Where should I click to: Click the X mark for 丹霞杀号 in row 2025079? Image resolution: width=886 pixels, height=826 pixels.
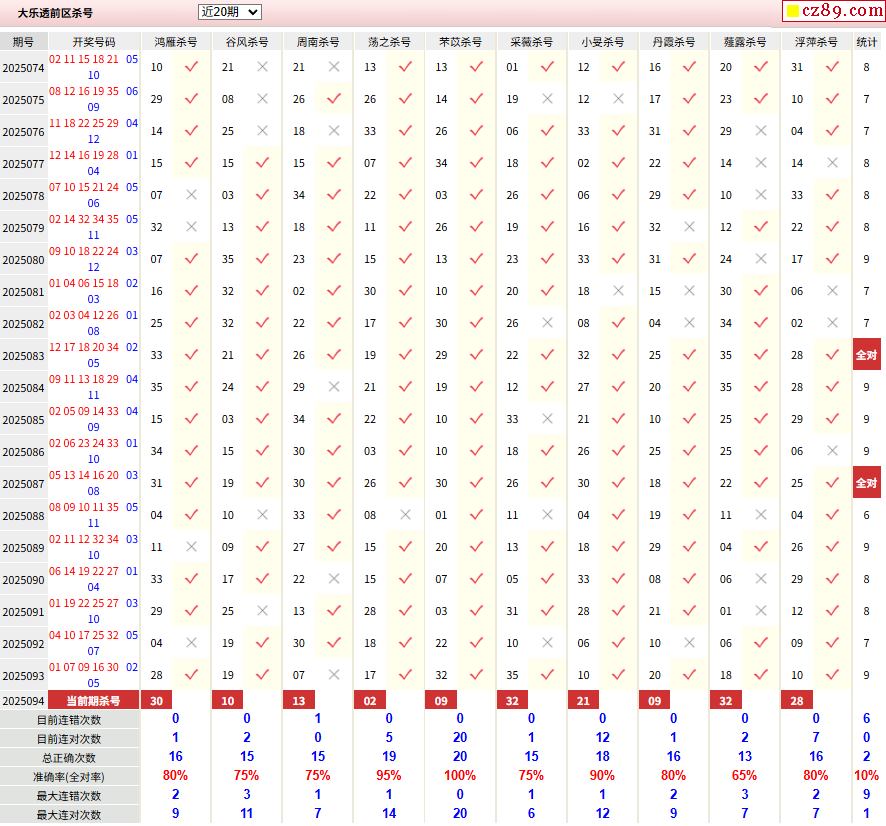click(x=689, y=227)
